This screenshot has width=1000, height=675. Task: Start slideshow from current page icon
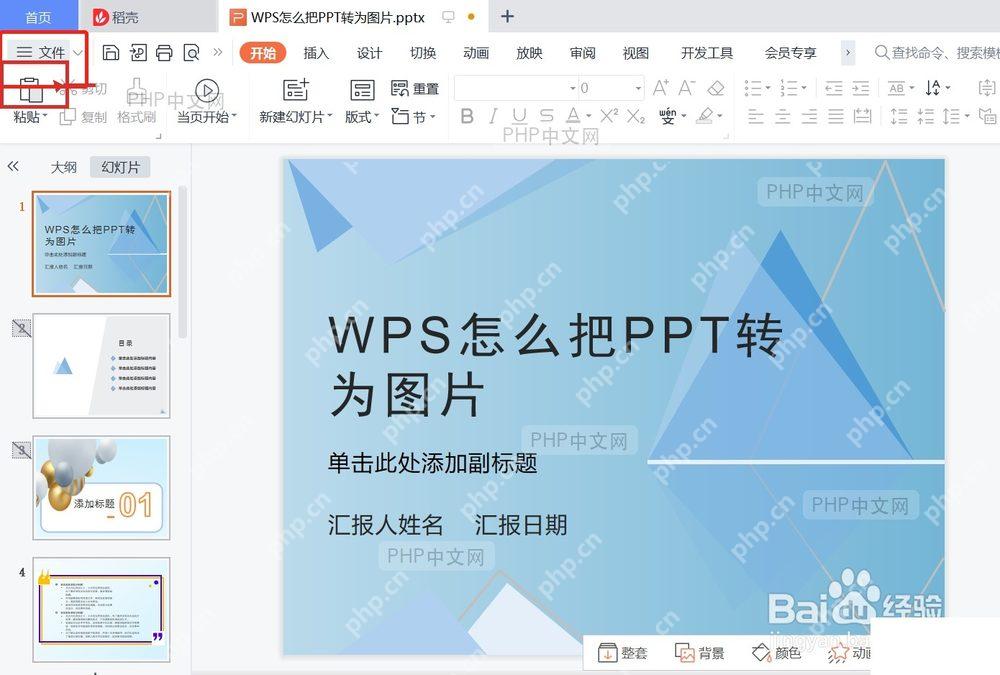pos(207,90)
